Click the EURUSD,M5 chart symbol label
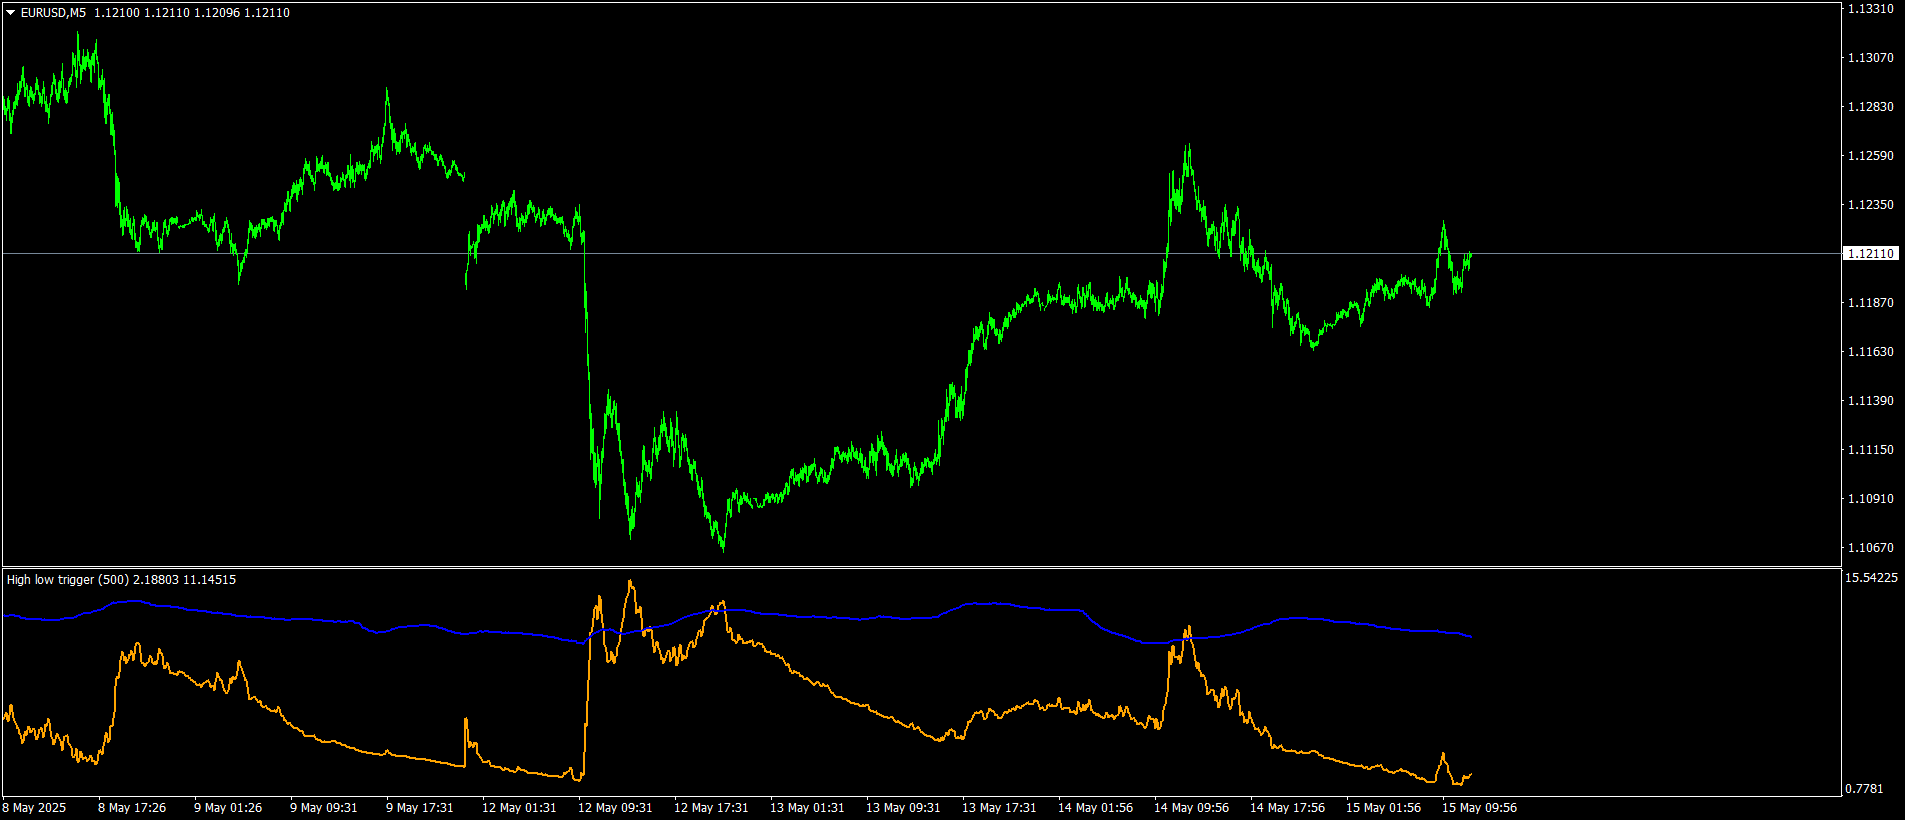The height and width of the screenshot is (820, 1905). pos(53,13)
